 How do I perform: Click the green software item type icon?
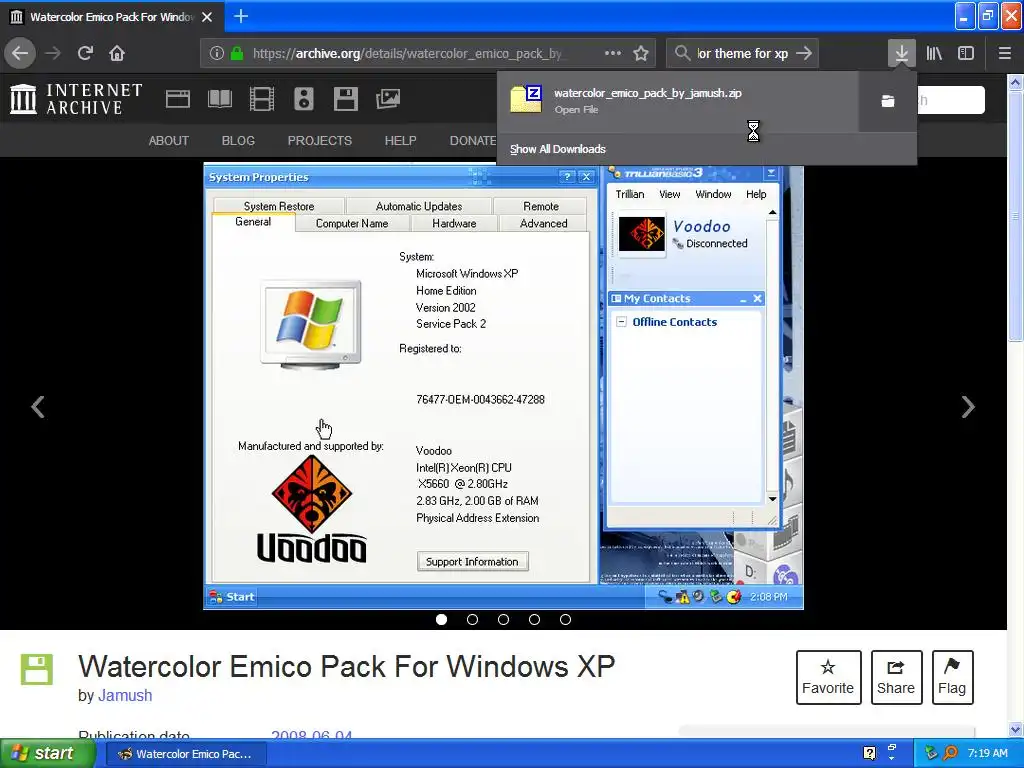pyautogui.click(x=36, y=669)
